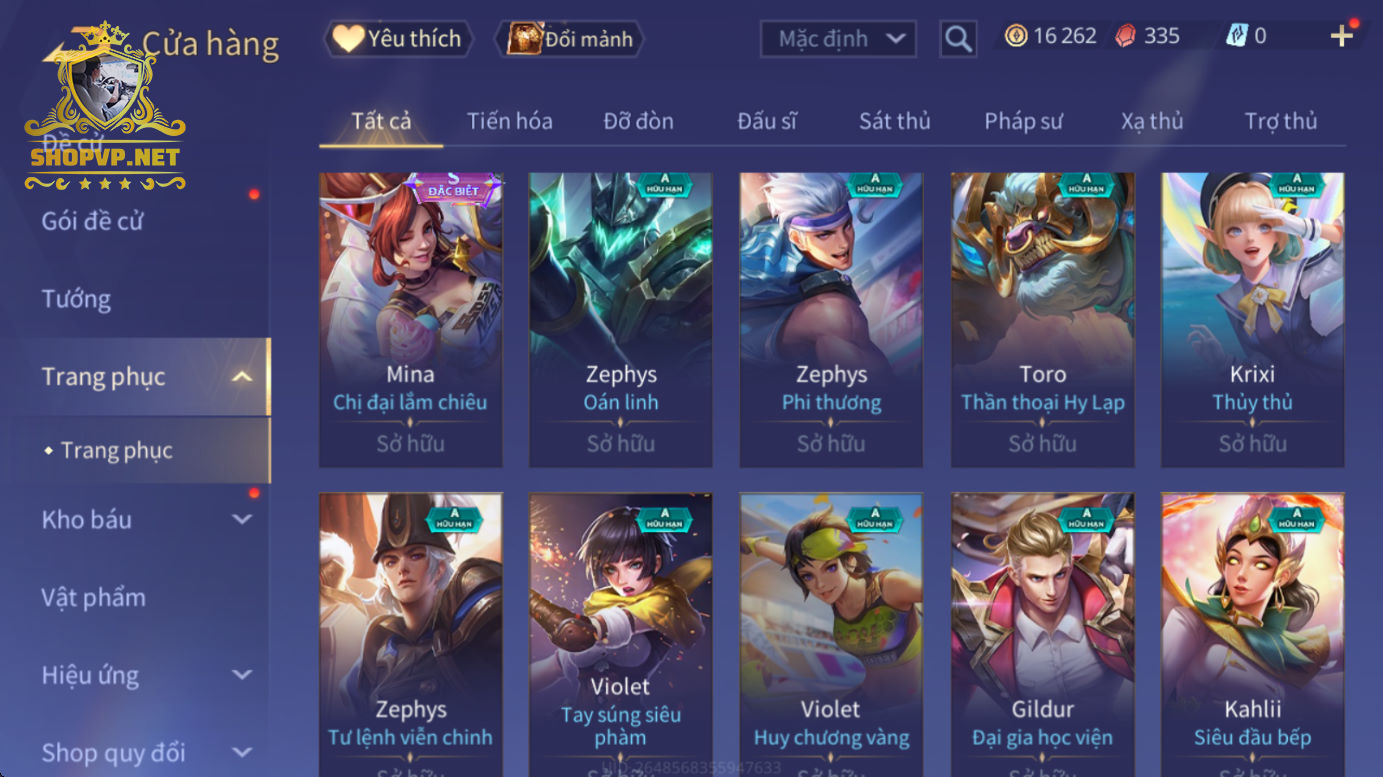The image size is (1383, 777).
Task: Open Tướng in the sidebar
Action: coord(76,299)
